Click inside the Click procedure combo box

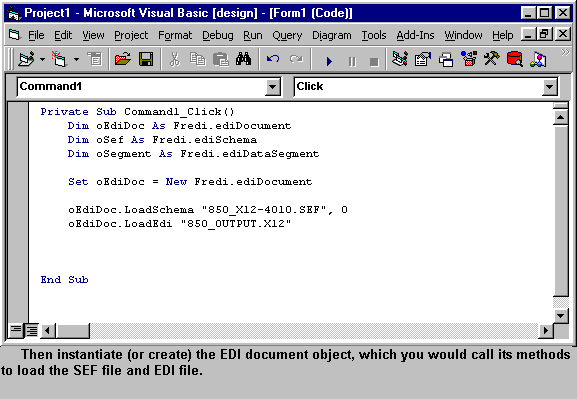point(426,86)
